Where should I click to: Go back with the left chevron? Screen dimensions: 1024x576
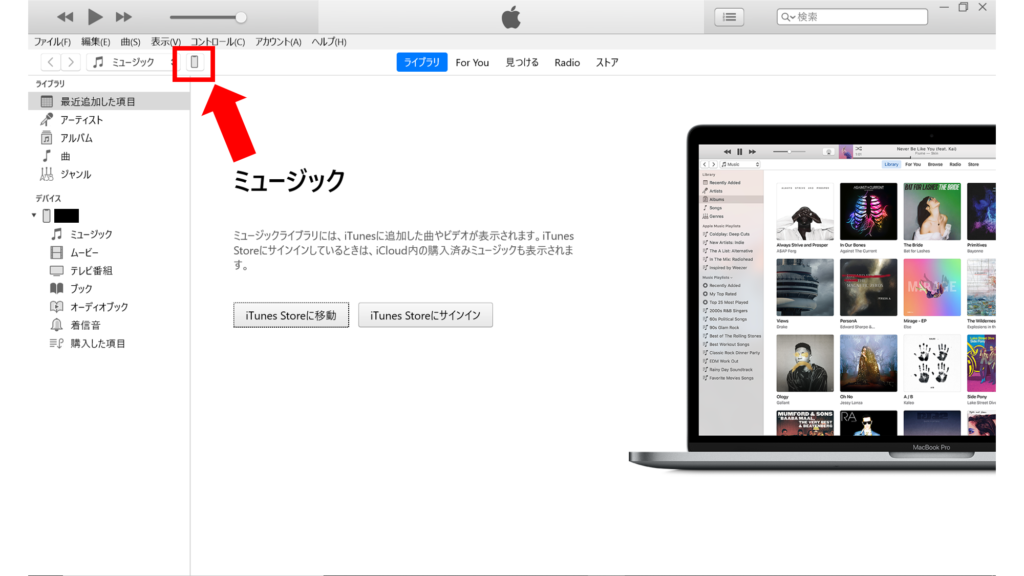point(50,62)
